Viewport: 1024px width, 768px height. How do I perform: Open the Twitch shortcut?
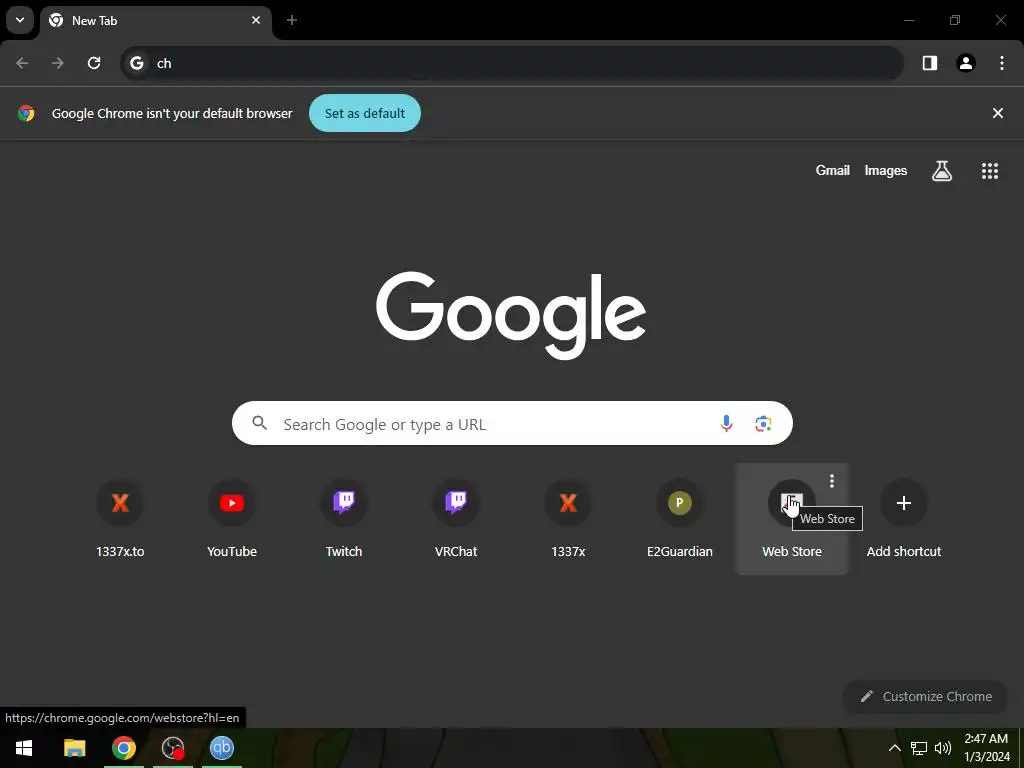[x=344, y=519]
